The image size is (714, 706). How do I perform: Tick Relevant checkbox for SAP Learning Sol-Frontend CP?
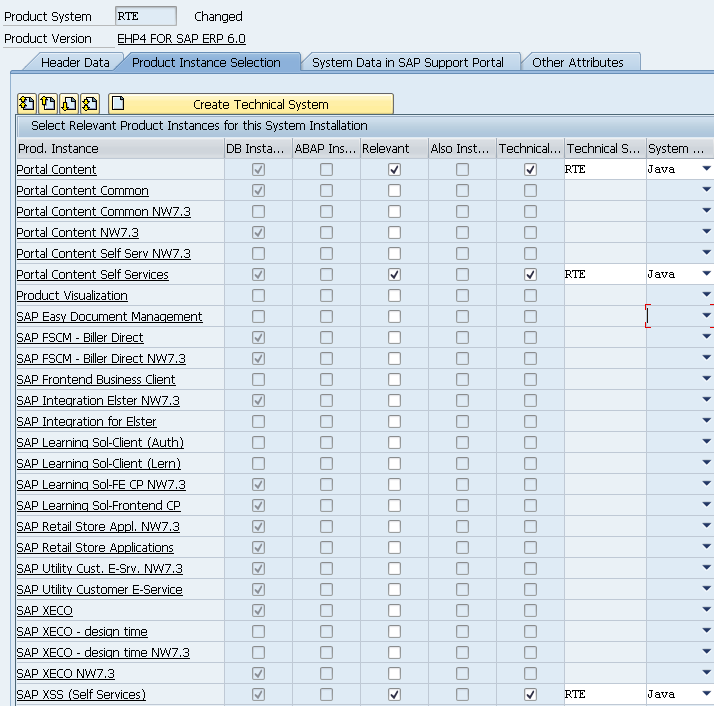(x=394, y=505)
